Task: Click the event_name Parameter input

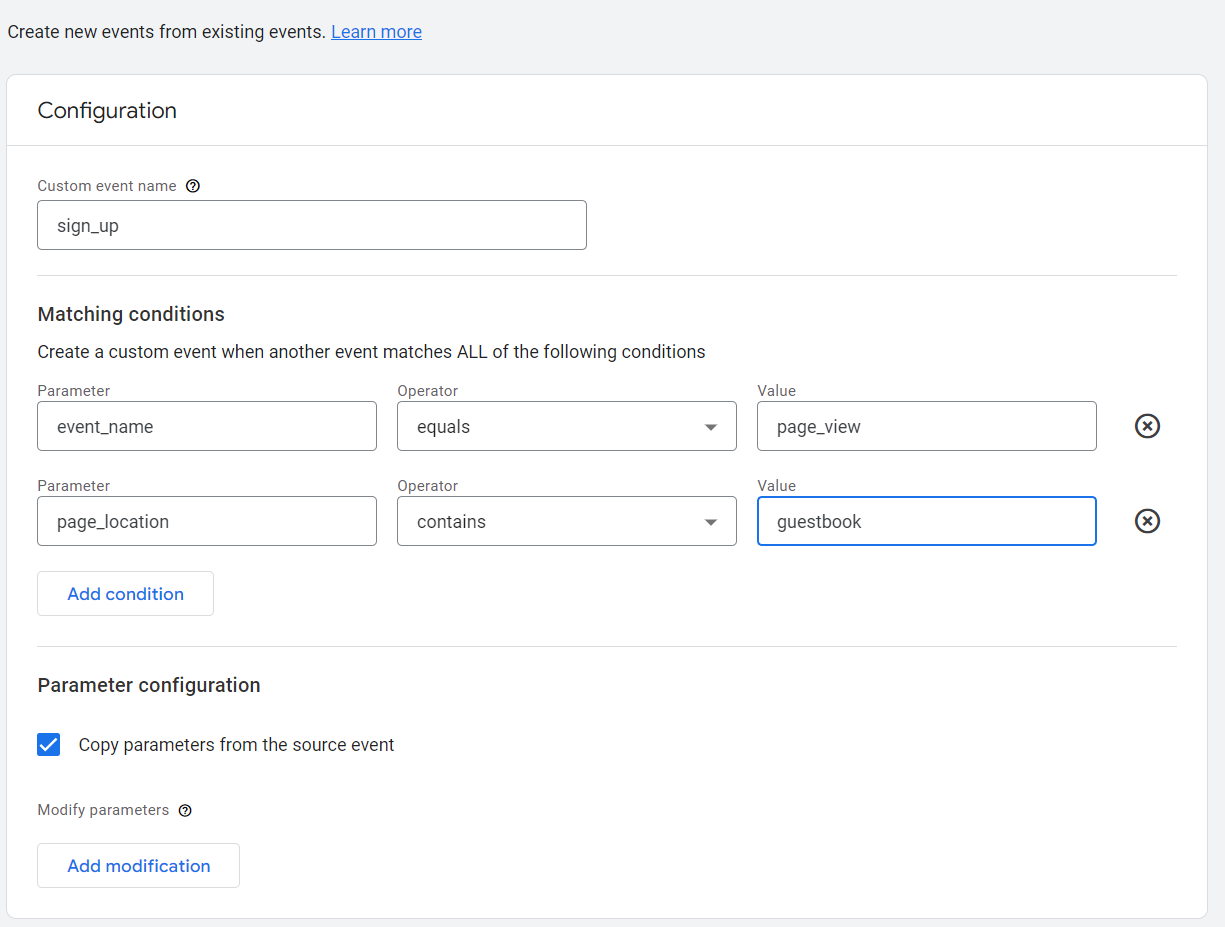Action: [x=206, y=427]
